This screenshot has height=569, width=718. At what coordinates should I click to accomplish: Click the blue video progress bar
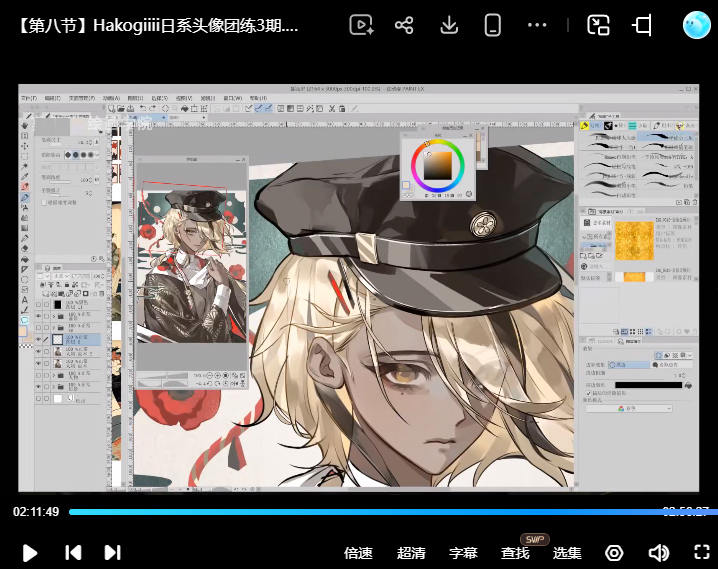(393, 512)
